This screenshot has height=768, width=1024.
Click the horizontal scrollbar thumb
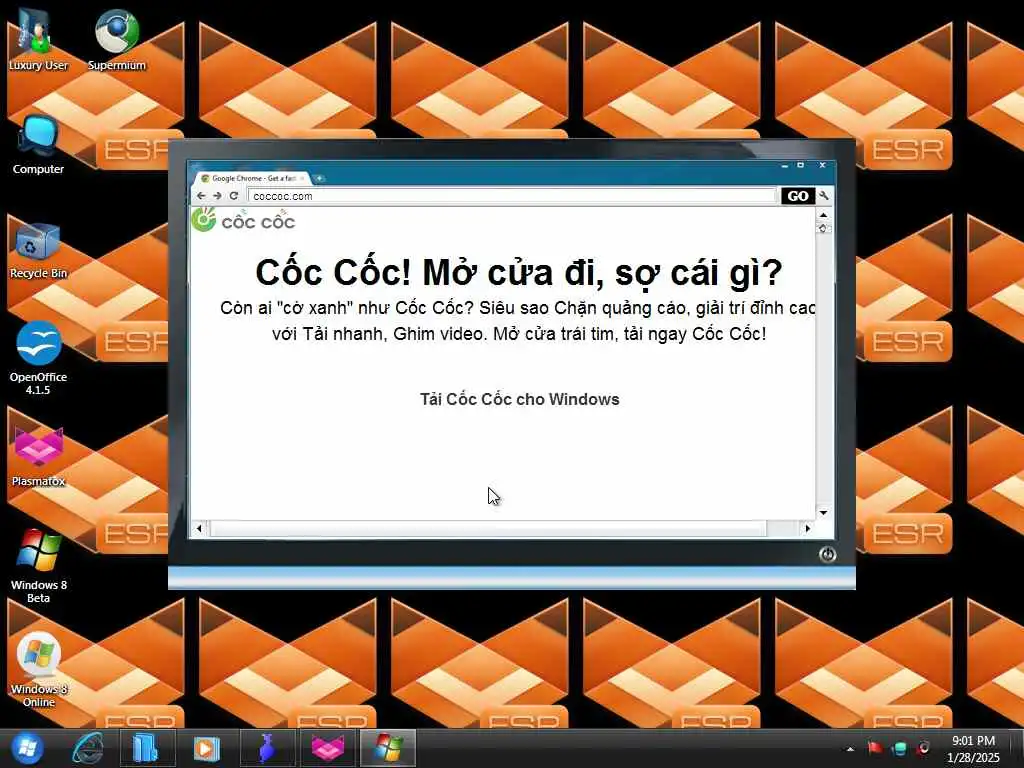(488, 528)
